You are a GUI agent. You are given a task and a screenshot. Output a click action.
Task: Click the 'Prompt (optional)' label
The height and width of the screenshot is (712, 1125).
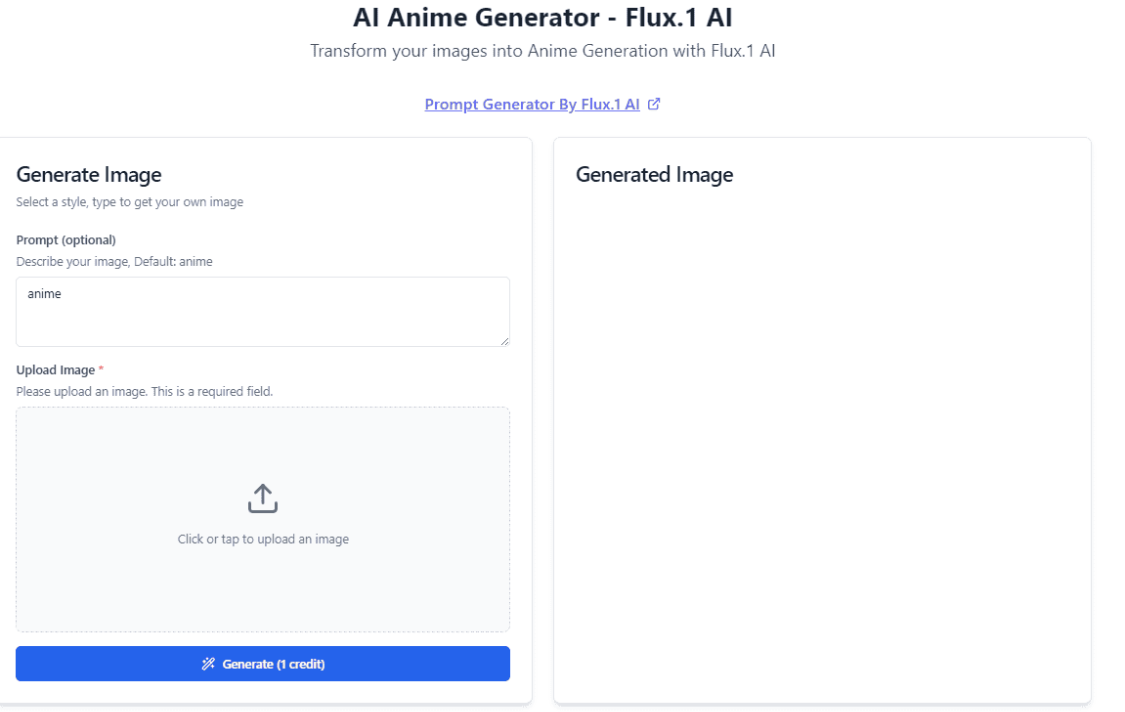pyautogui.click(x=66, y=240)
